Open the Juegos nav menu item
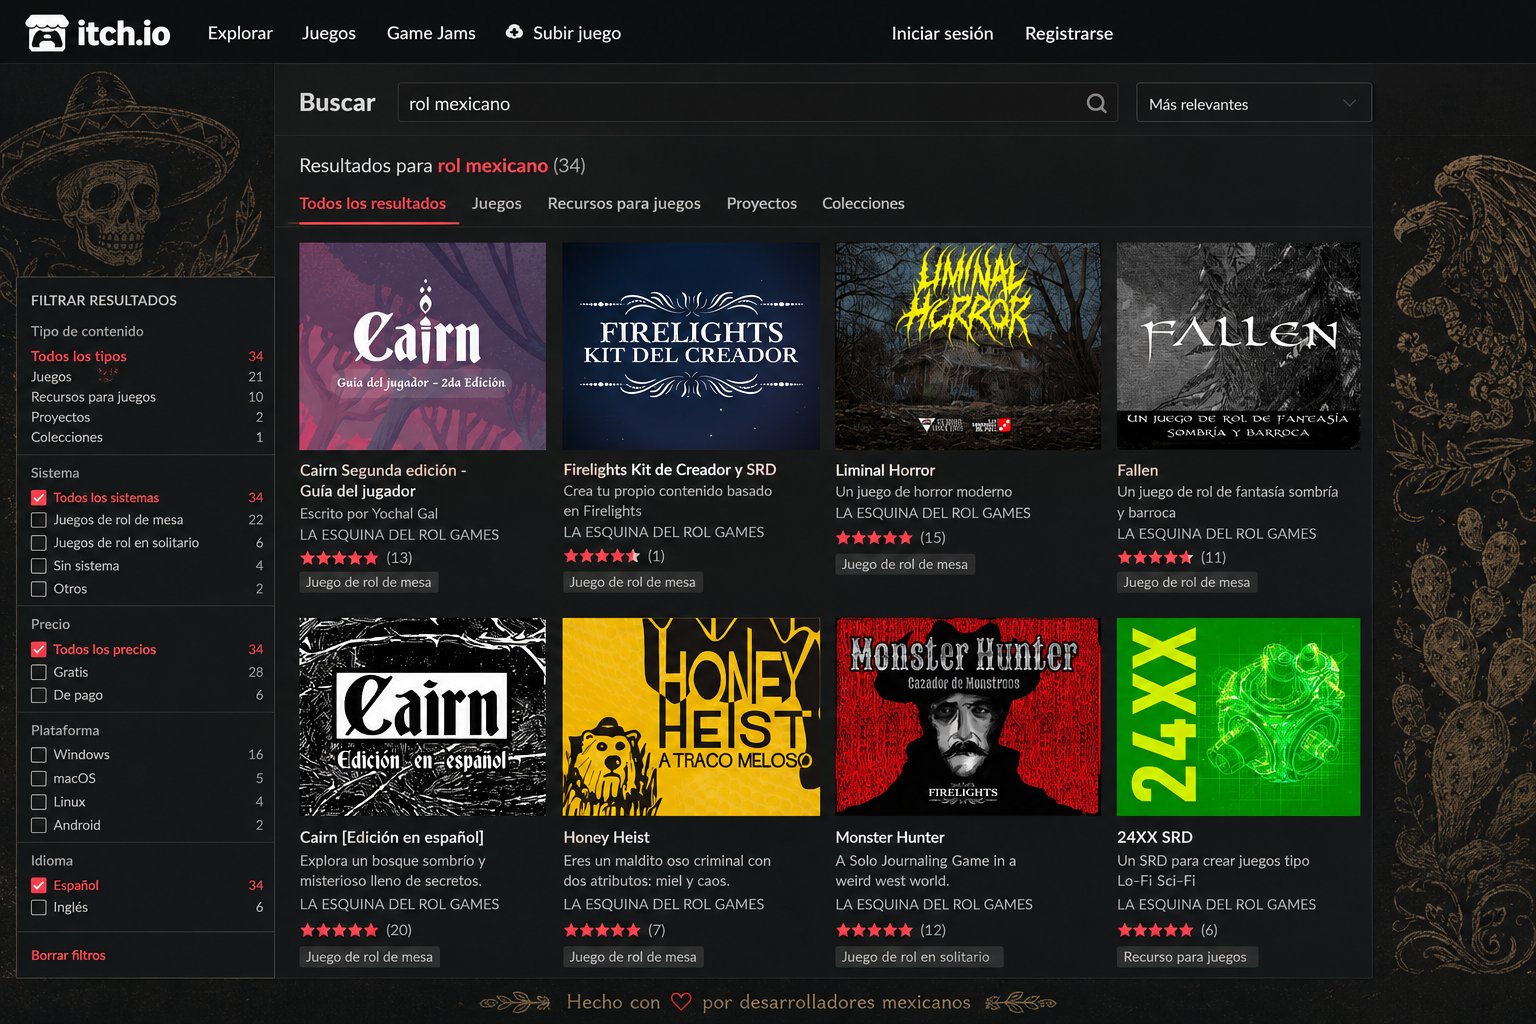This screenshot has width=1536, height=1024. coord(329,33)
